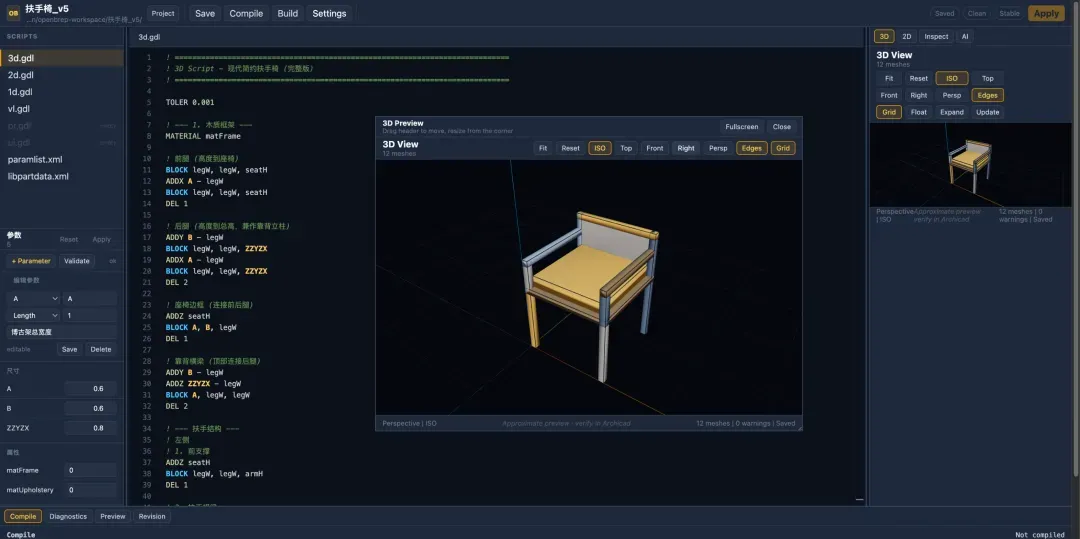
Task: Click Compile in the top toolbar
Action: pyautogui.click(x=247, y=13)
